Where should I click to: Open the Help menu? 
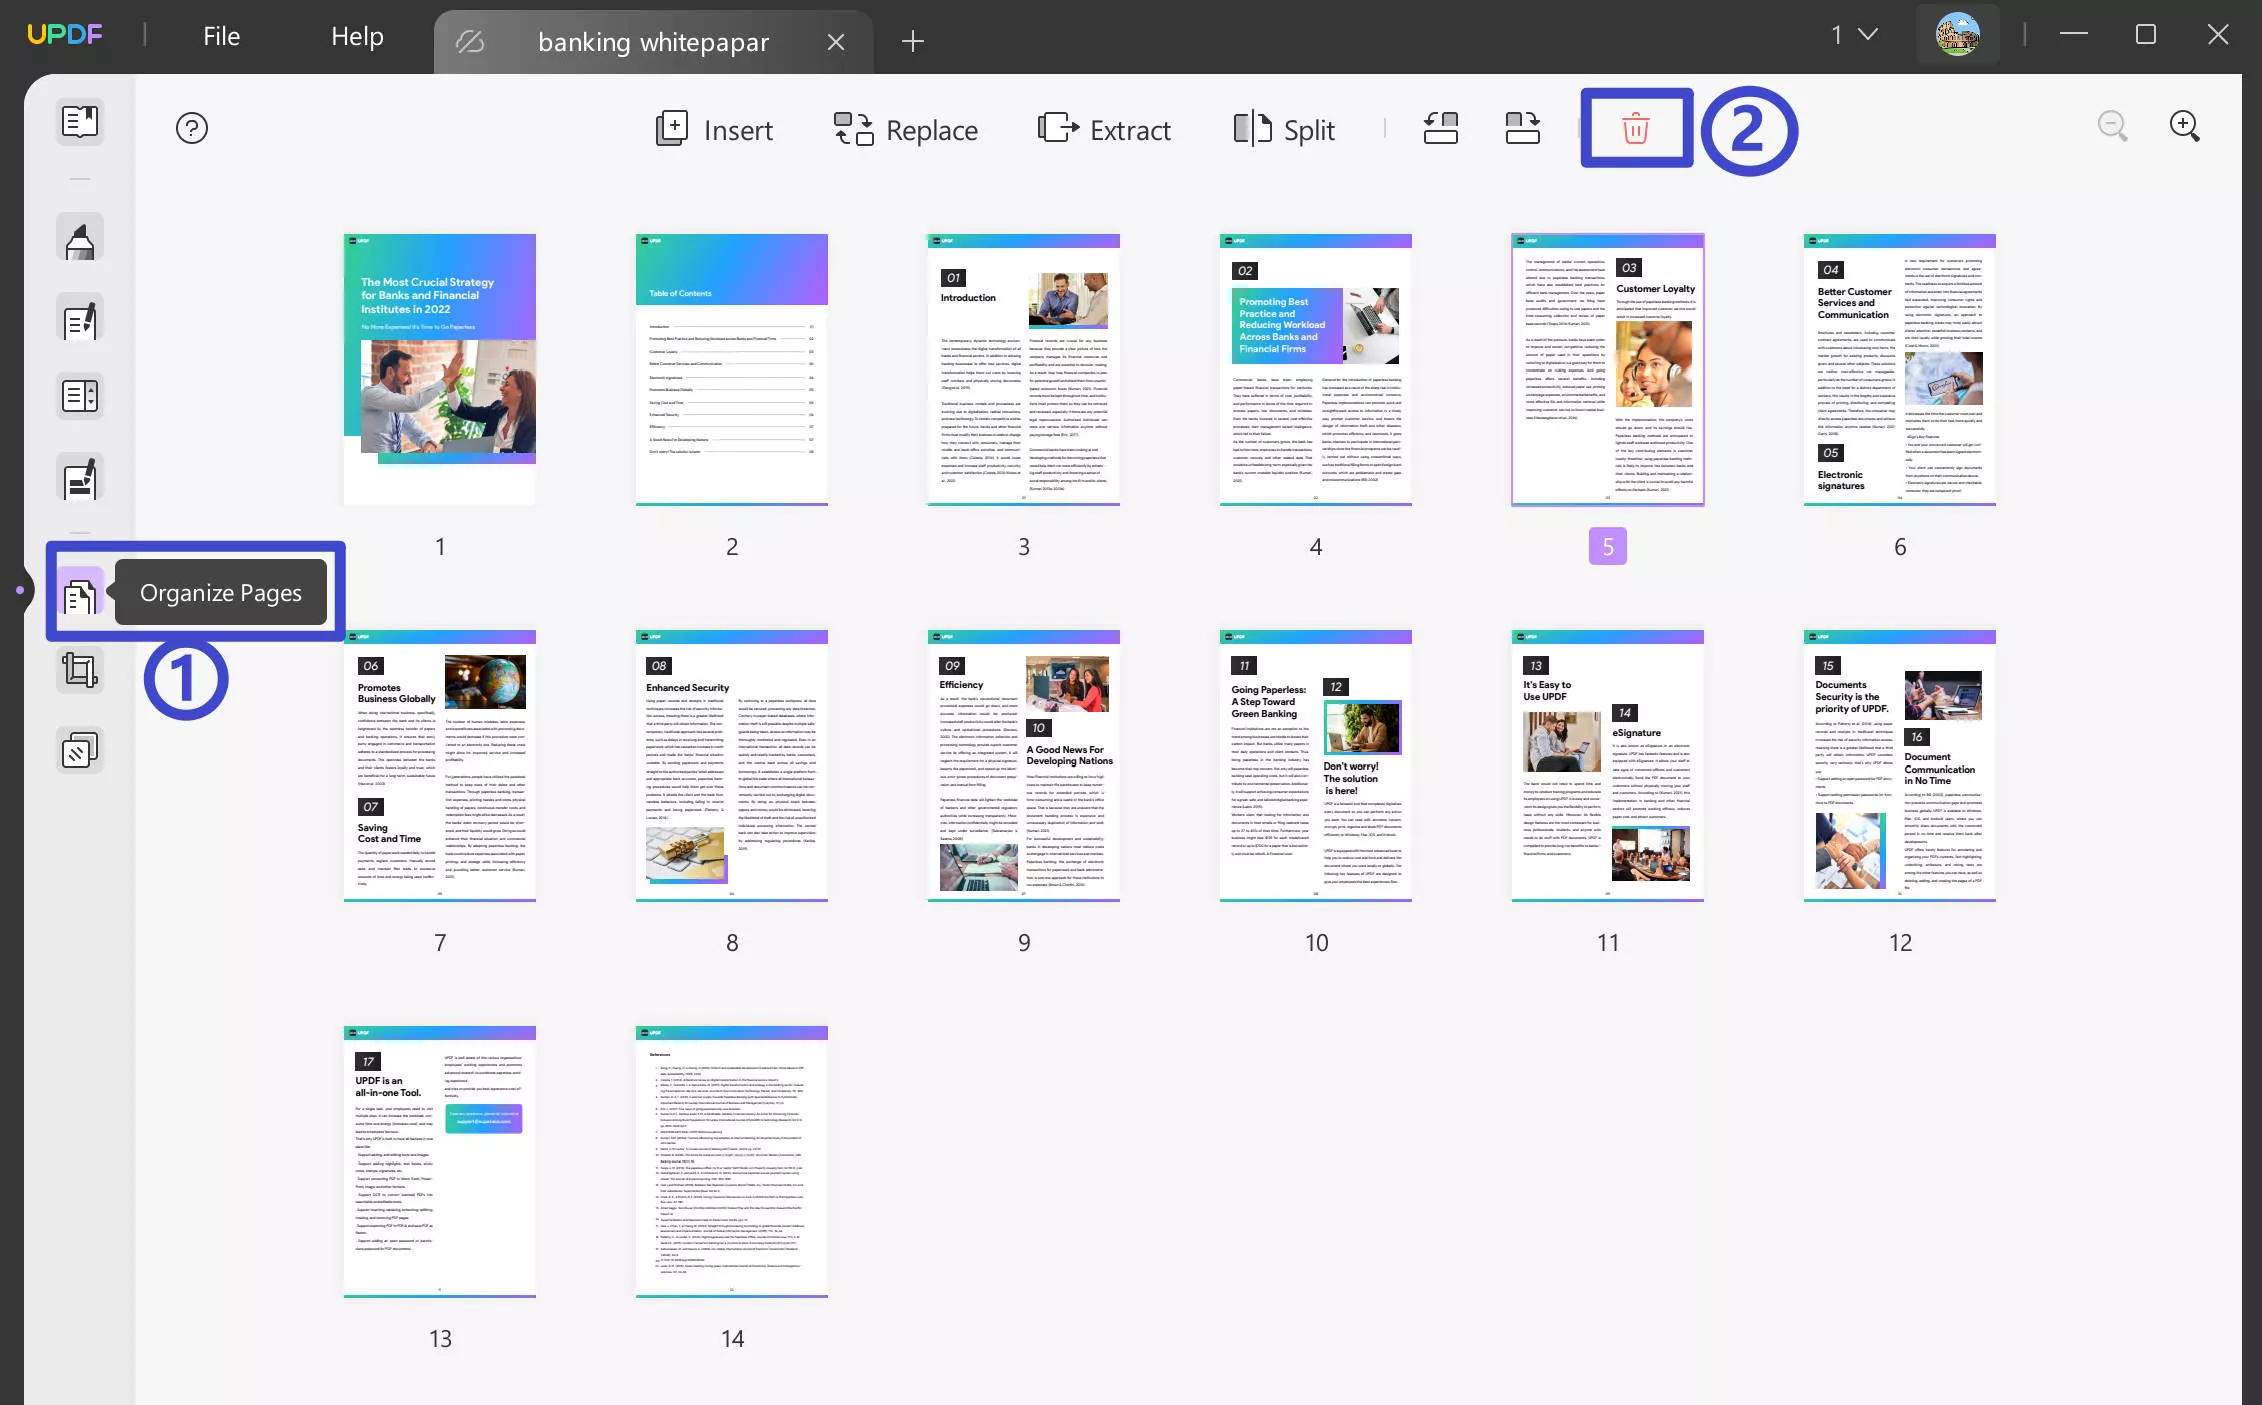(x=357, y=36)
